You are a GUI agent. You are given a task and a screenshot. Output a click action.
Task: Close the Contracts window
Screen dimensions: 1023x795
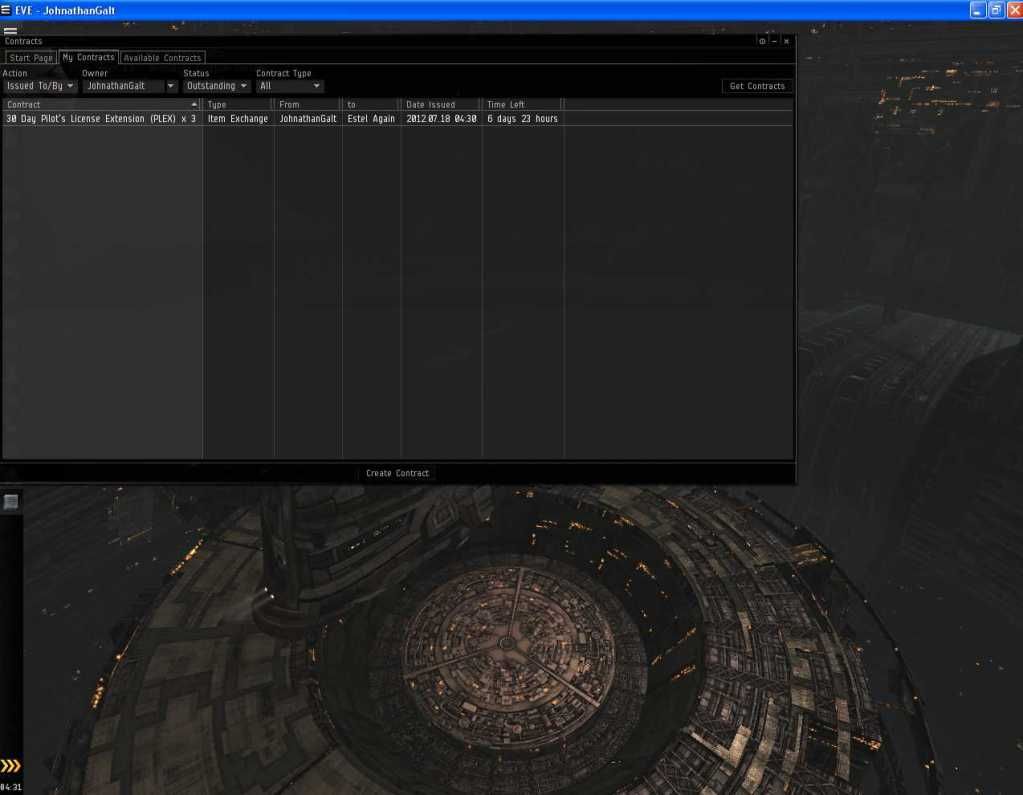(787, 41)
